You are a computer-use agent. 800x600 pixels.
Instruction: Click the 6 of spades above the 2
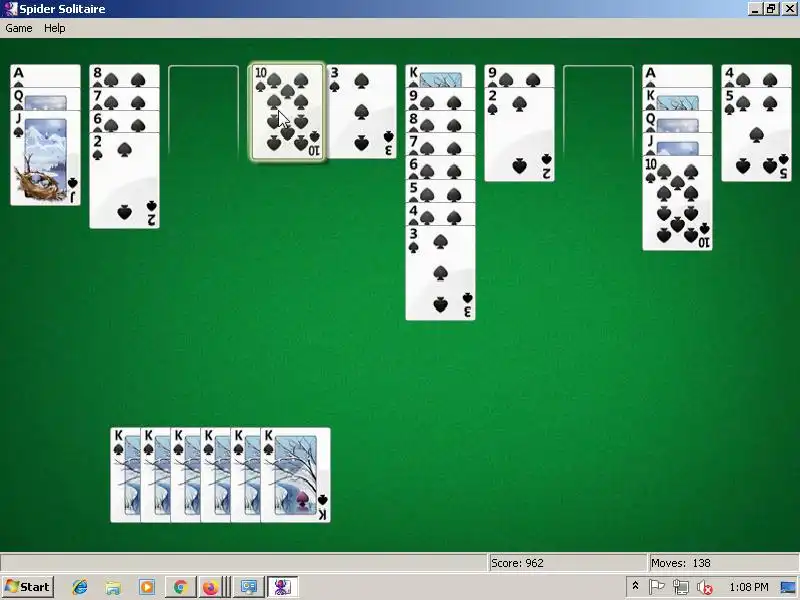[124, 122]
